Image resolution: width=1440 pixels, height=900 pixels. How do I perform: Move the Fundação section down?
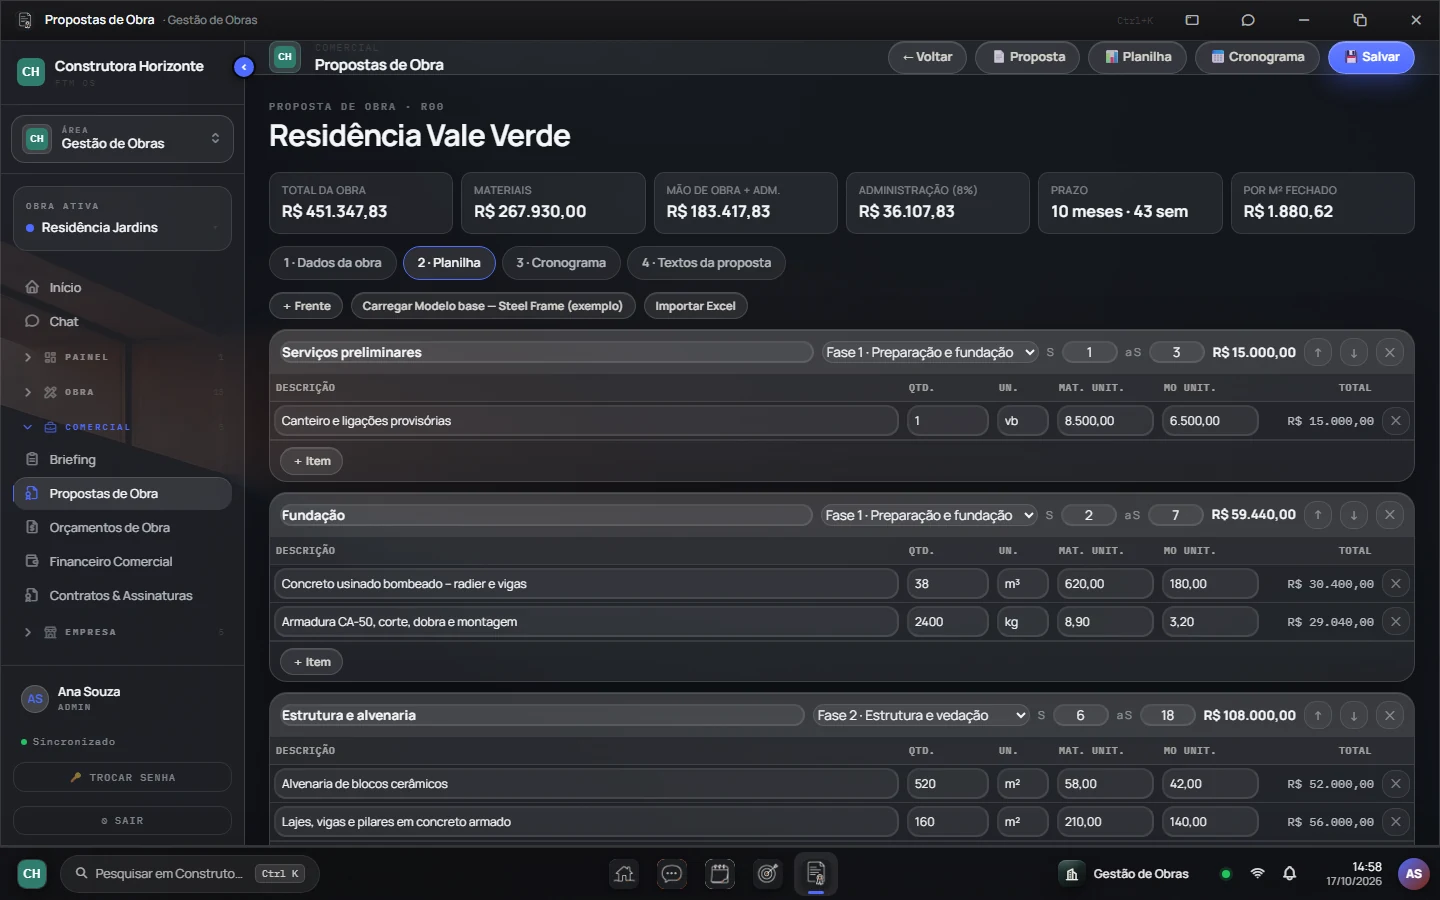point(1354,515)
